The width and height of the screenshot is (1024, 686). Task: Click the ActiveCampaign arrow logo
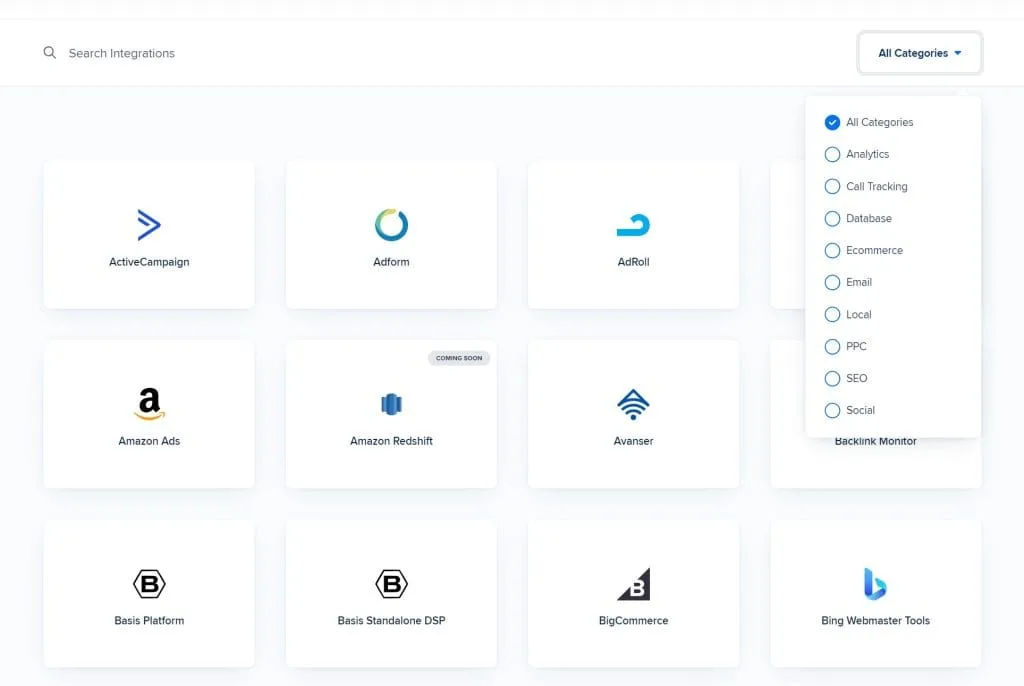tap(149, 225)
